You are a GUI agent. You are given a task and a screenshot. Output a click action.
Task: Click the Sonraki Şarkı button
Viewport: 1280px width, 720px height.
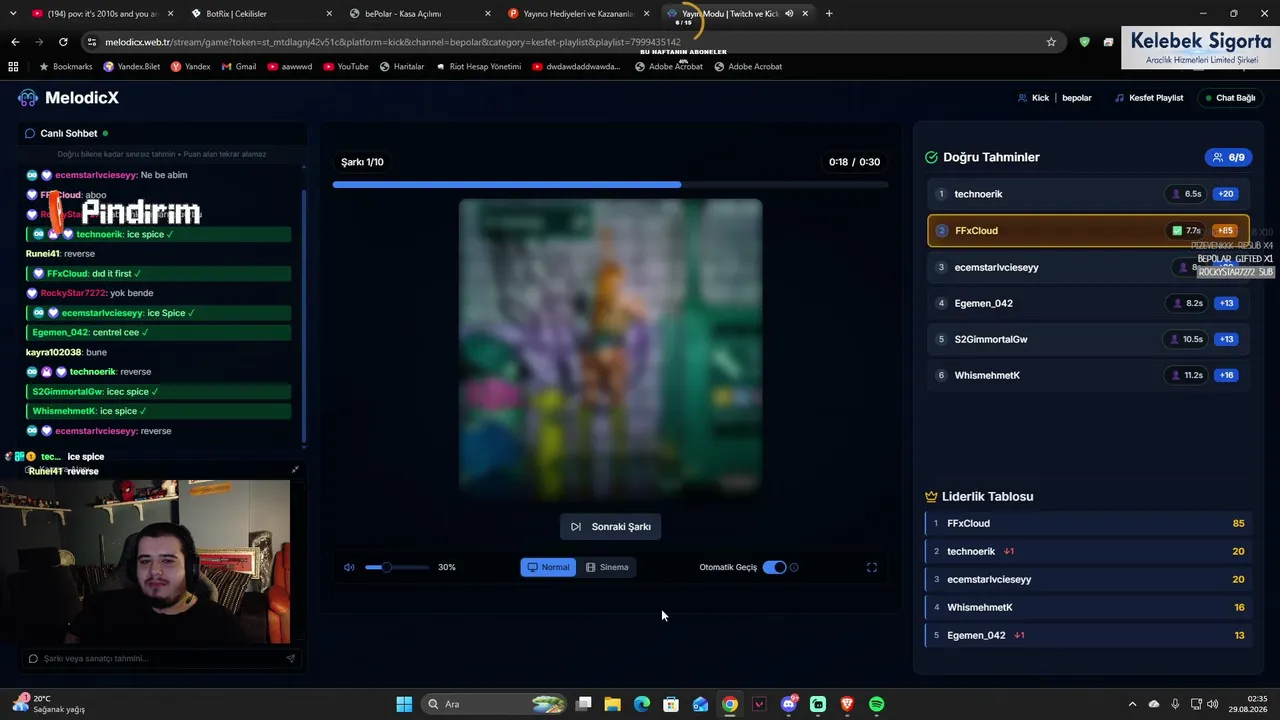[x=610, y=527]
